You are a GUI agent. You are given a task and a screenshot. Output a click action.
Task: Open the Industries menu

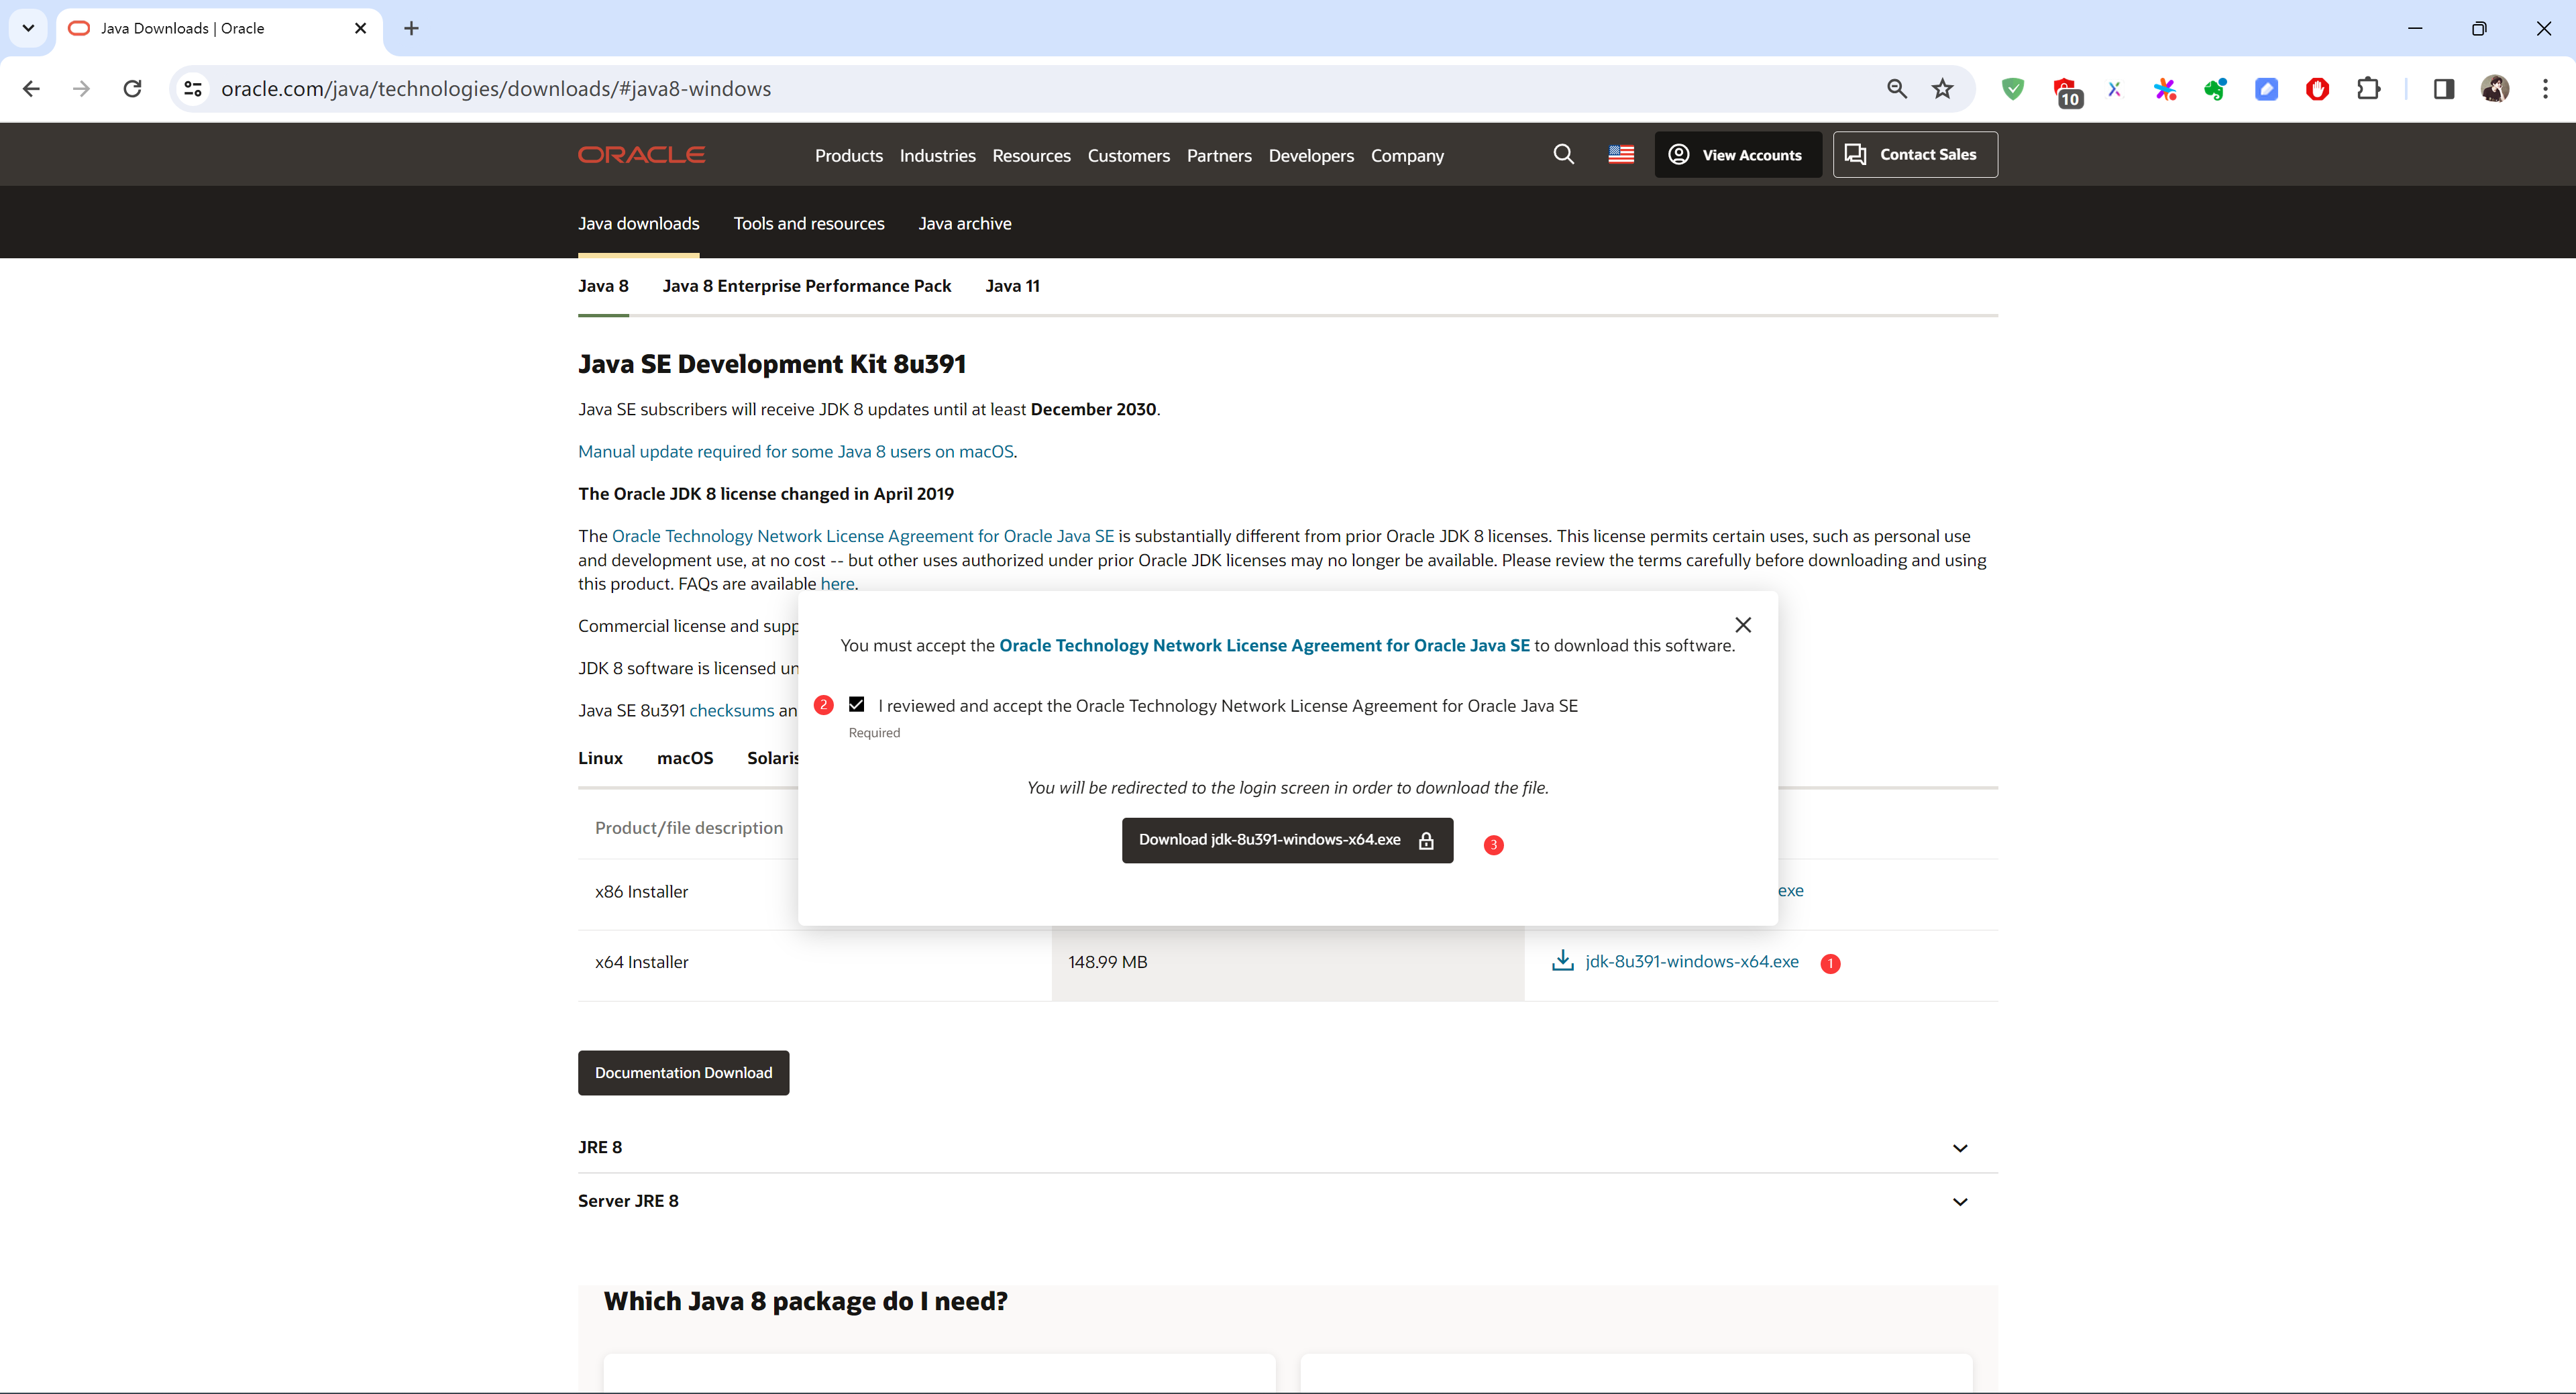tap(937, 155)
